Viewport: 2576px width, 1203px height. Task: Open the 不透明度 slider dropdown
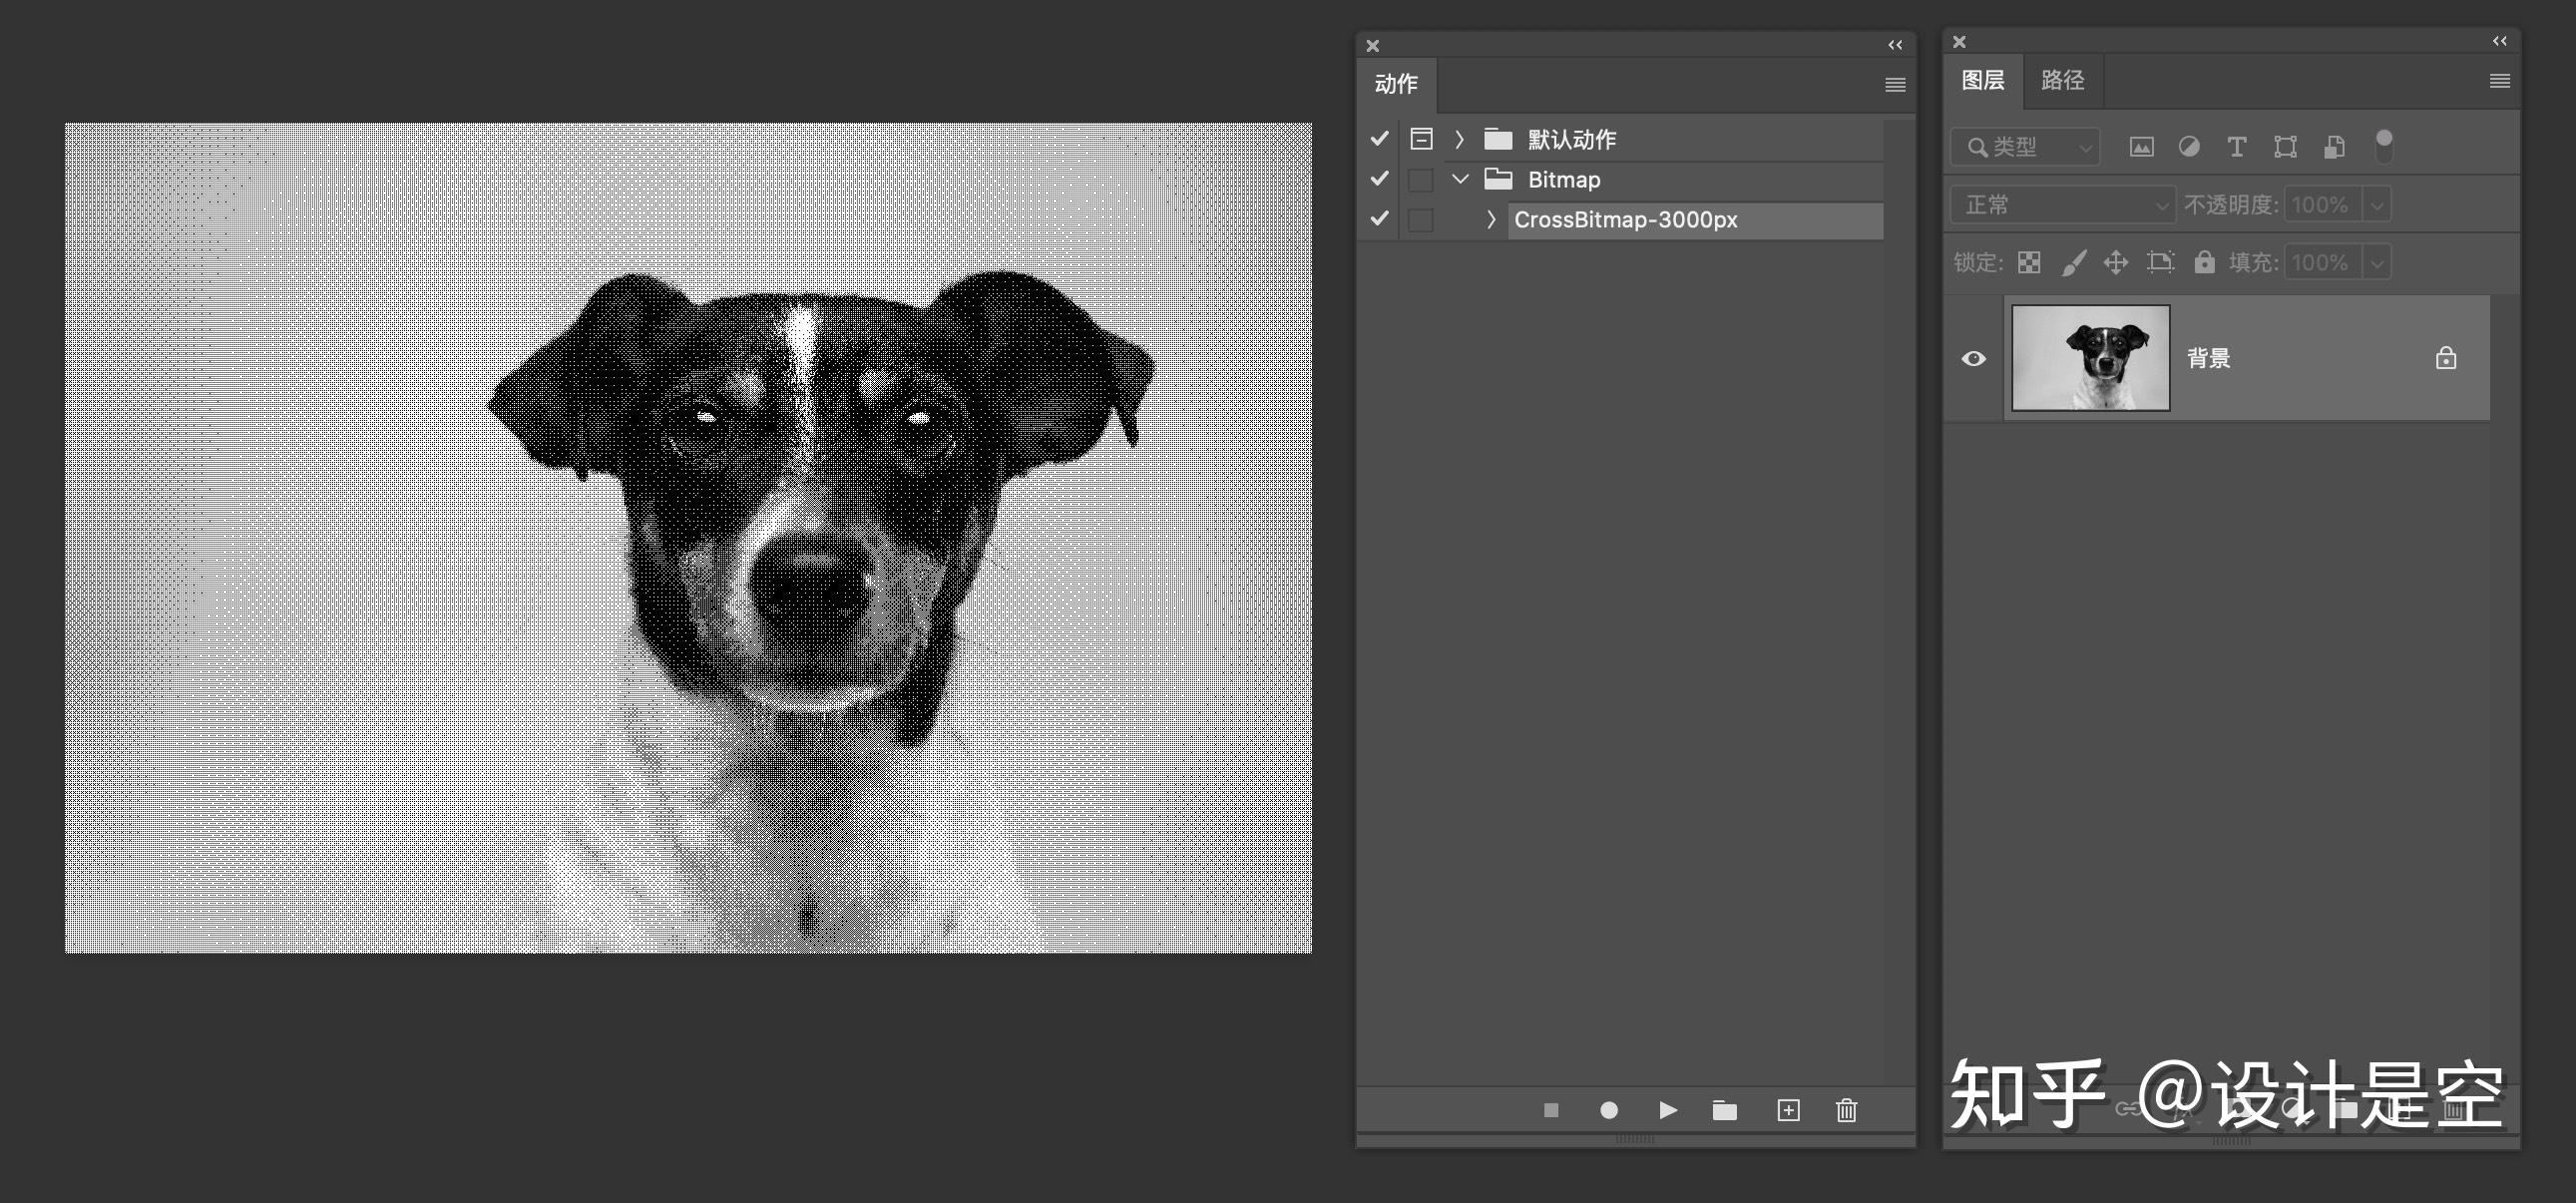click(2377, 205)
